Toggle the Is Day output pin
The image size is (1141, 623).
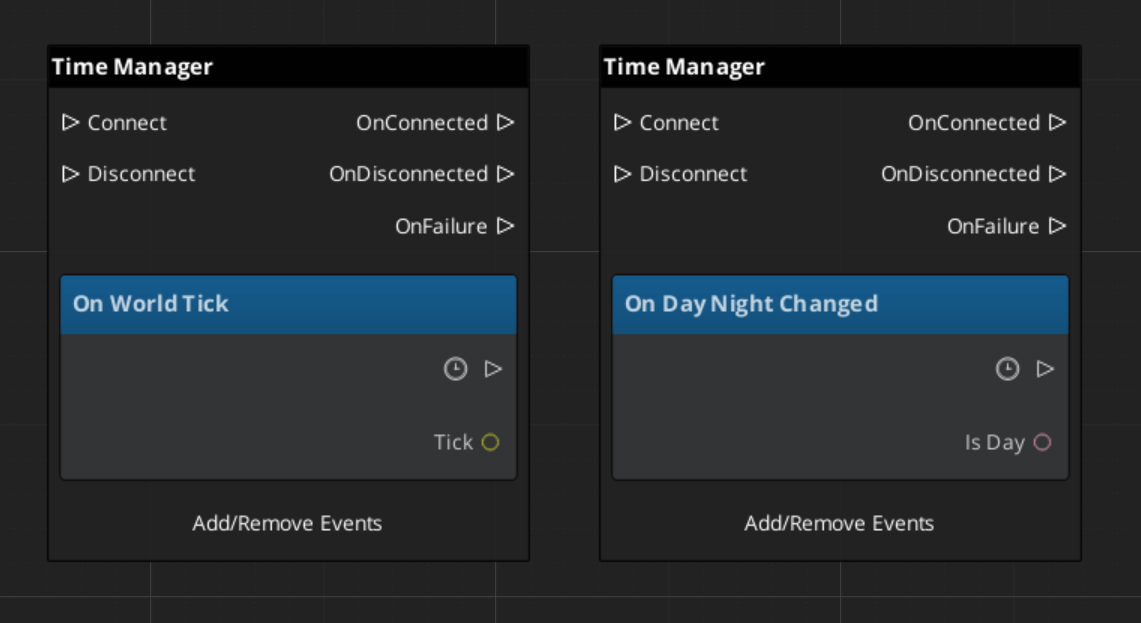pos(1041,442)
